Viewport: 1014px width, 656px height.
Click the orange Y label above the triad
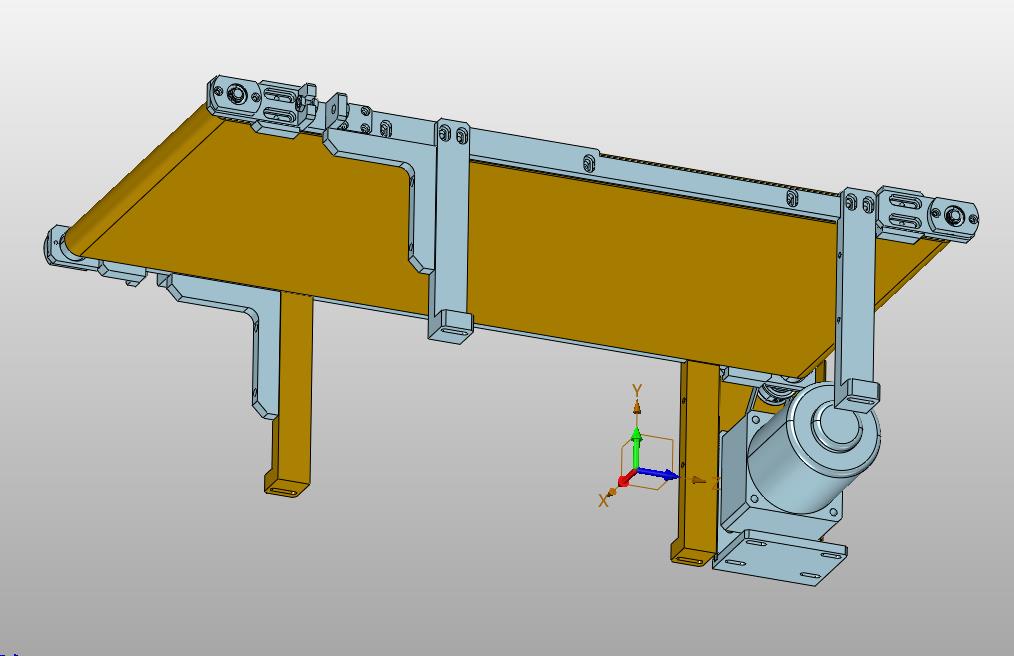coord(637,390)
